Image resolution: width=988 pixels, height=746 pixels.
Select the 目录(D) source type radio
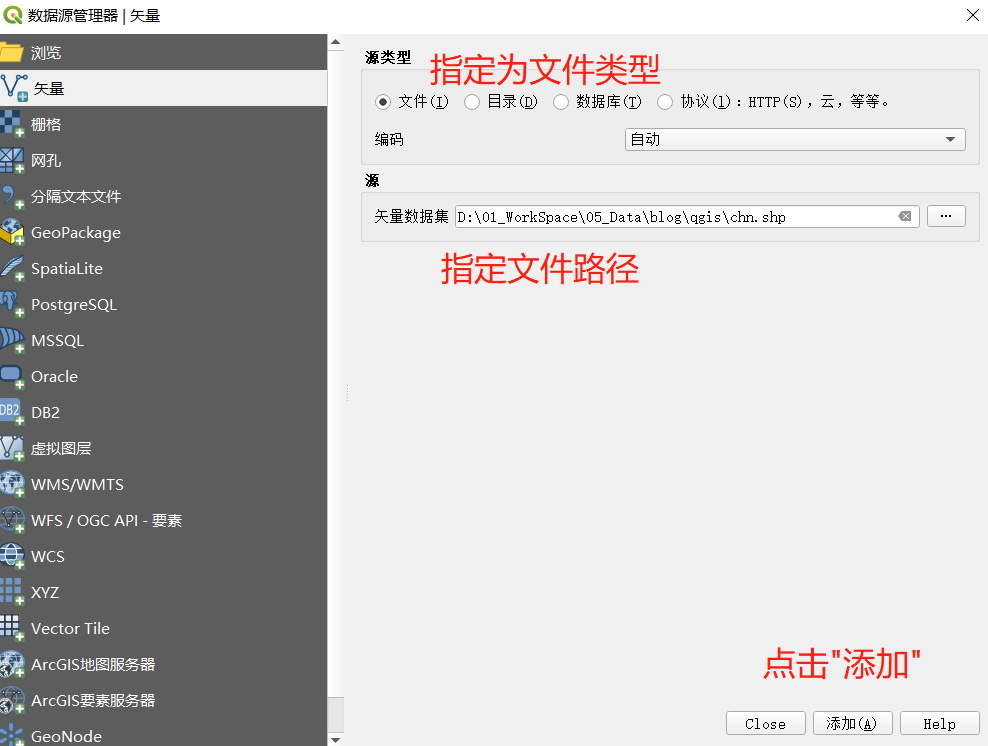(x=470, y=101)
